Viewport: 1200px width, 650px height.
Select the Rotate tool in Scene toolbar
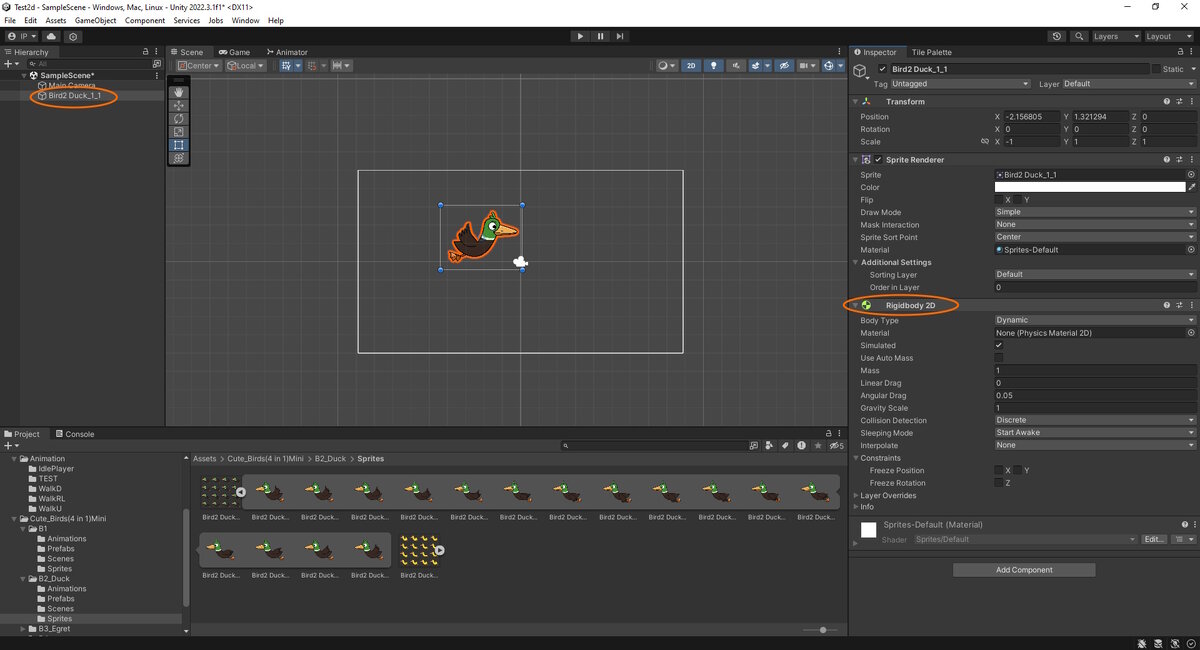click(179, 118)
